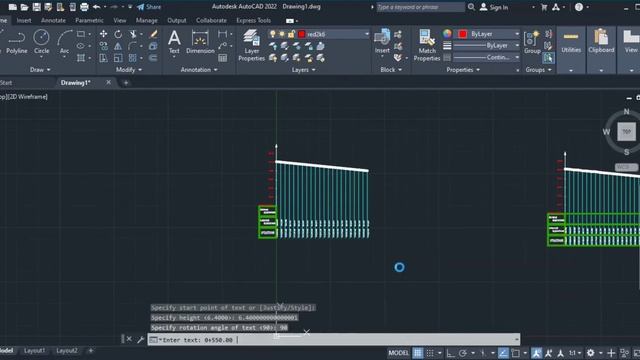Select the Polyline tool

coord(17,42)
